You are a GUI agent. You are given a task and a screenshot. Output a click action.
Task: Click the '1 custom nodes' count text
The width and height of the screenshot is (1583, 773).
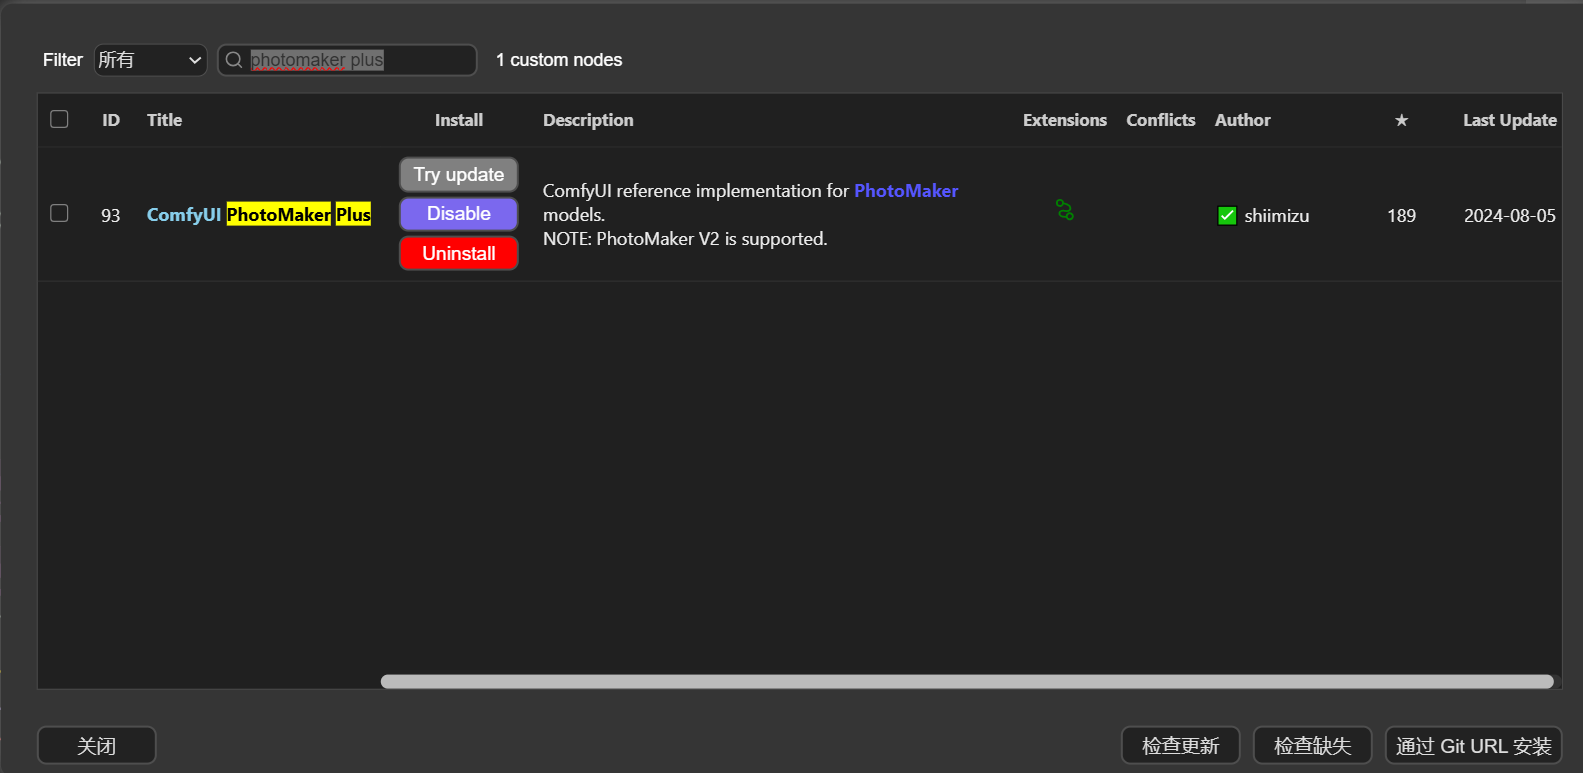(x=559, y=60)
